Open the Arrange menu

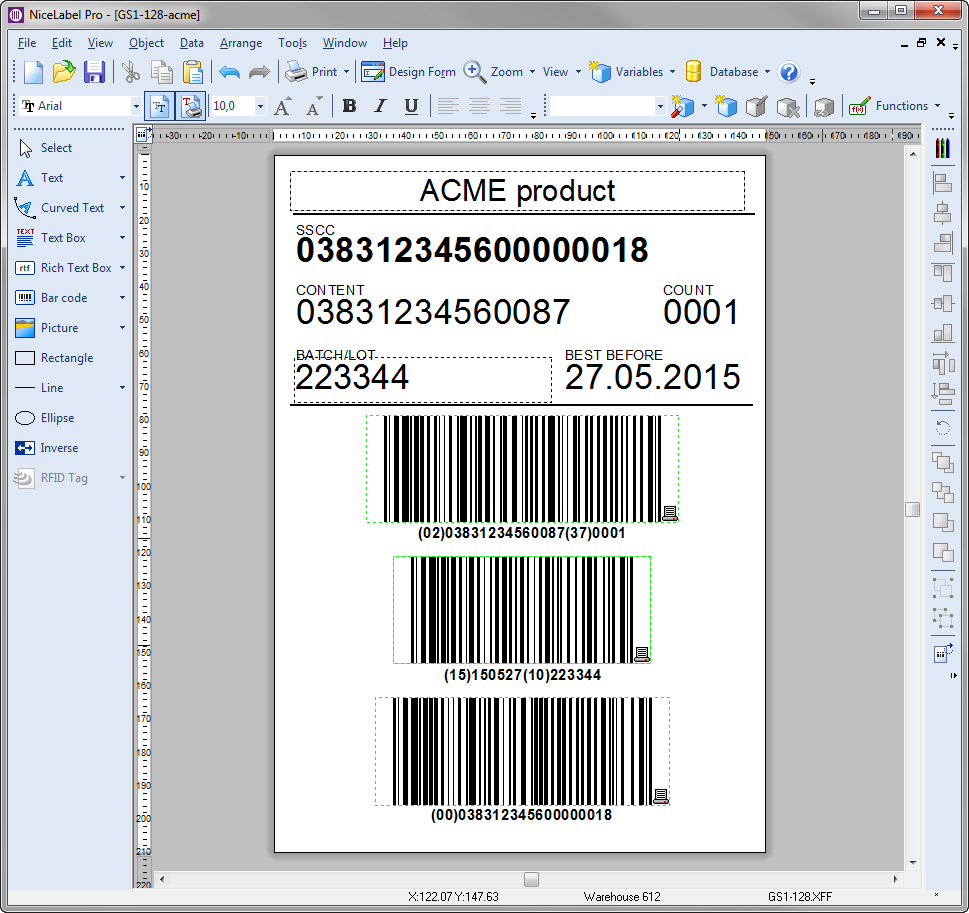tap(241, 43)
